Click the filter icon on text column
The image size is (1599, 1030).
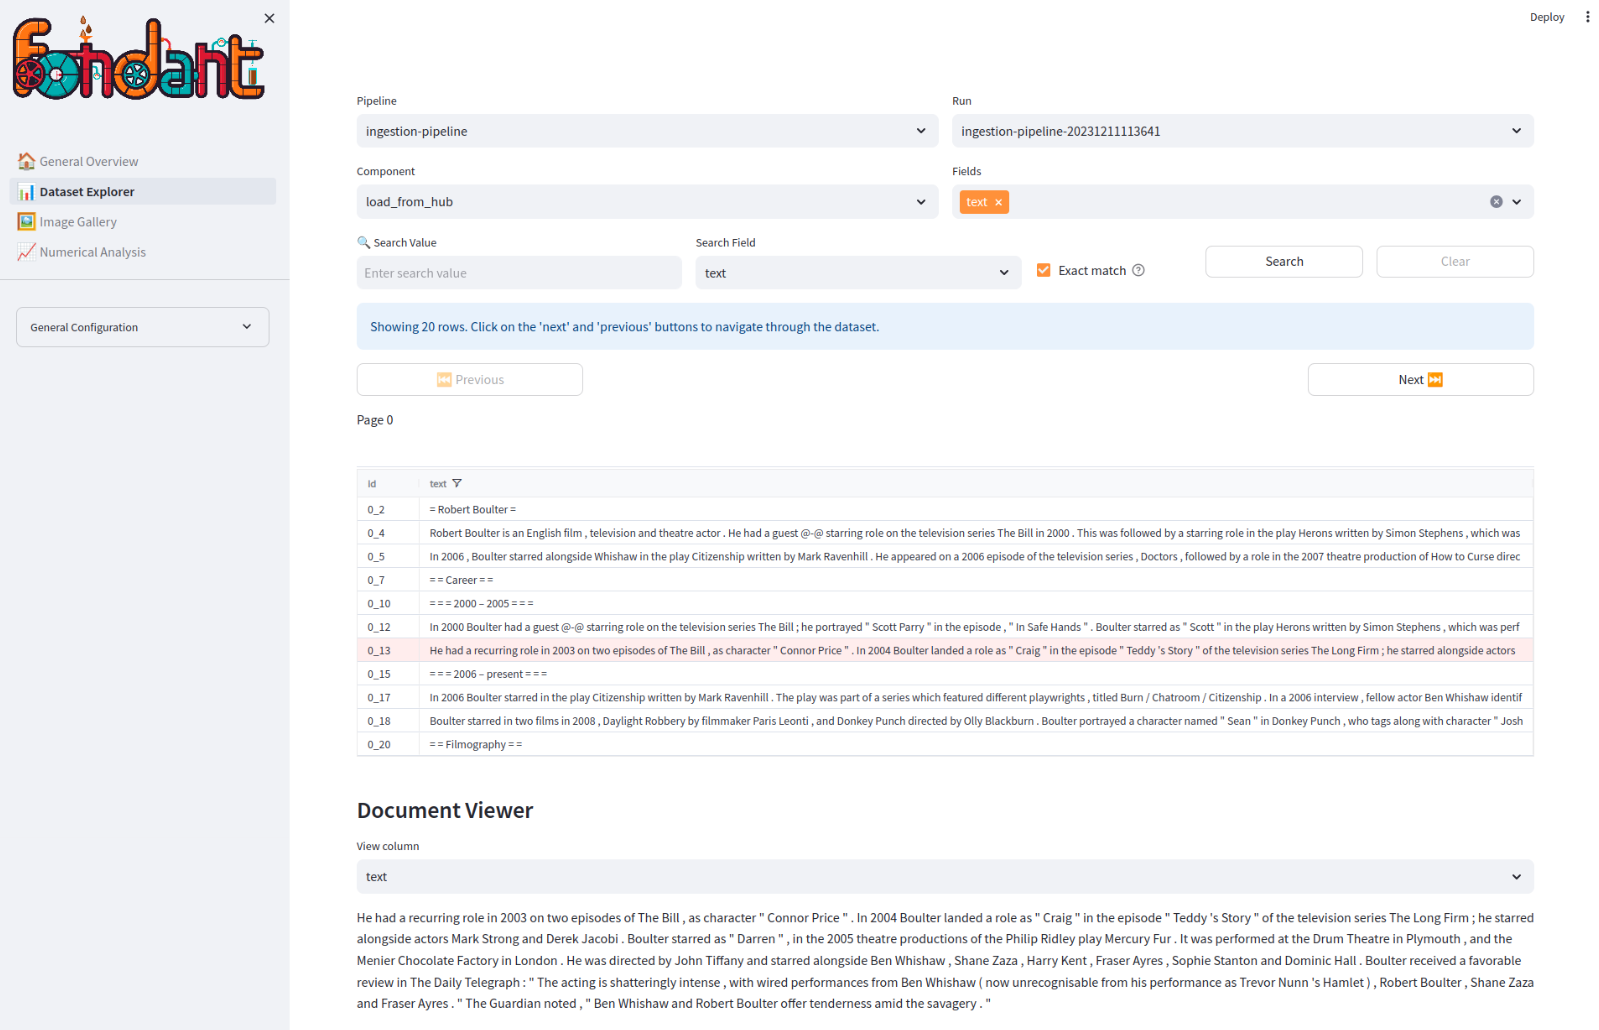pyautogui.click(x=457, y=484)
